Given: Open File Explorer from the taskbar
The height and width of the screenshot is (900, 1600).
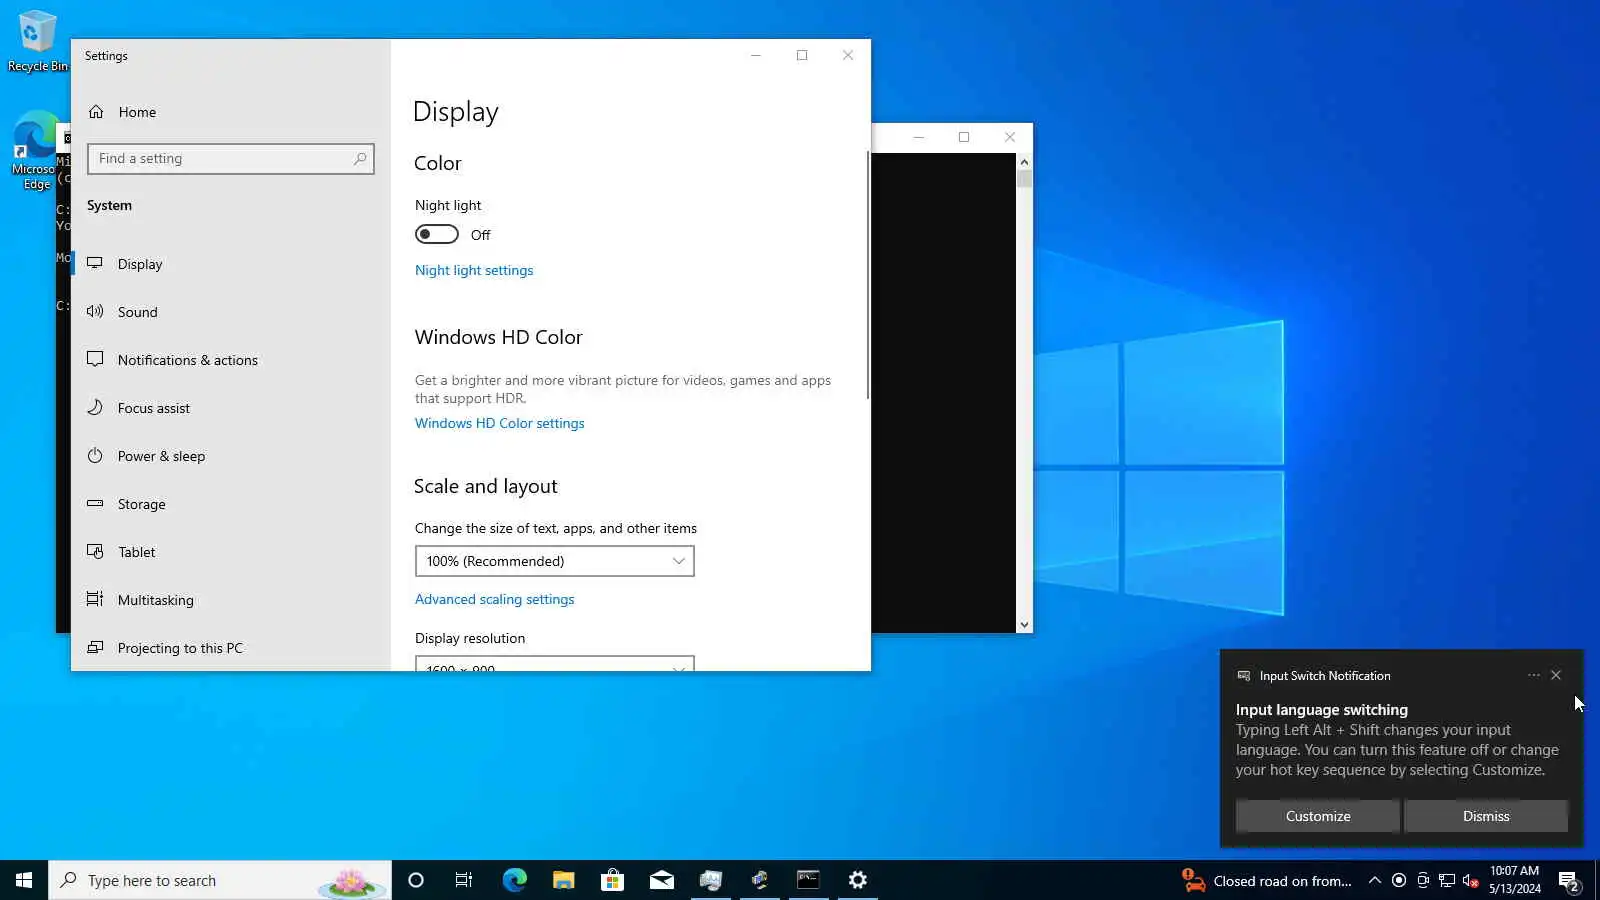Looking at the screenshot, I should coord(563,880).
